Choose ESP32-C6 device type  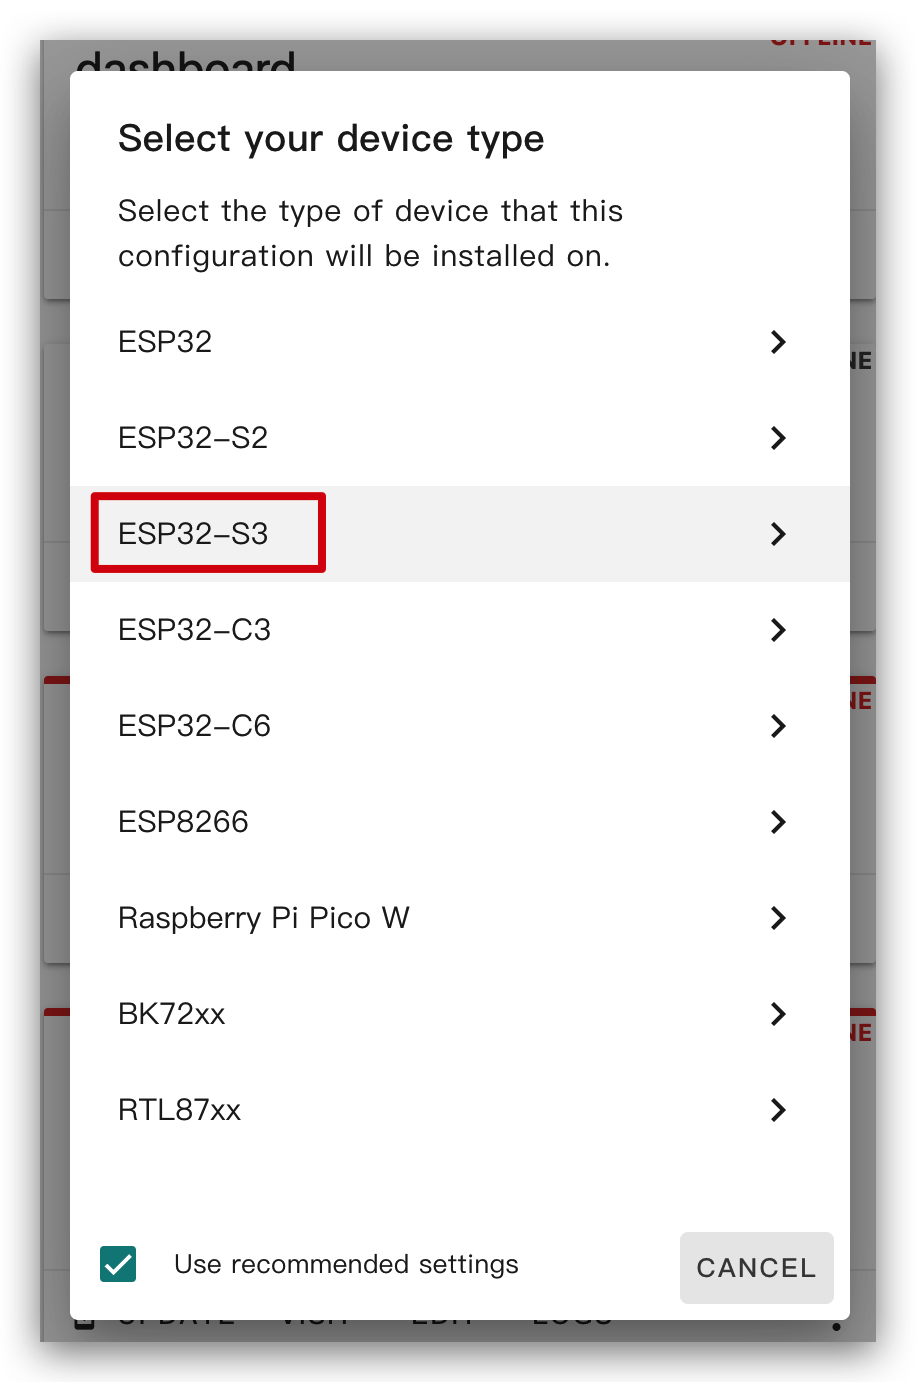coord(460,726)
